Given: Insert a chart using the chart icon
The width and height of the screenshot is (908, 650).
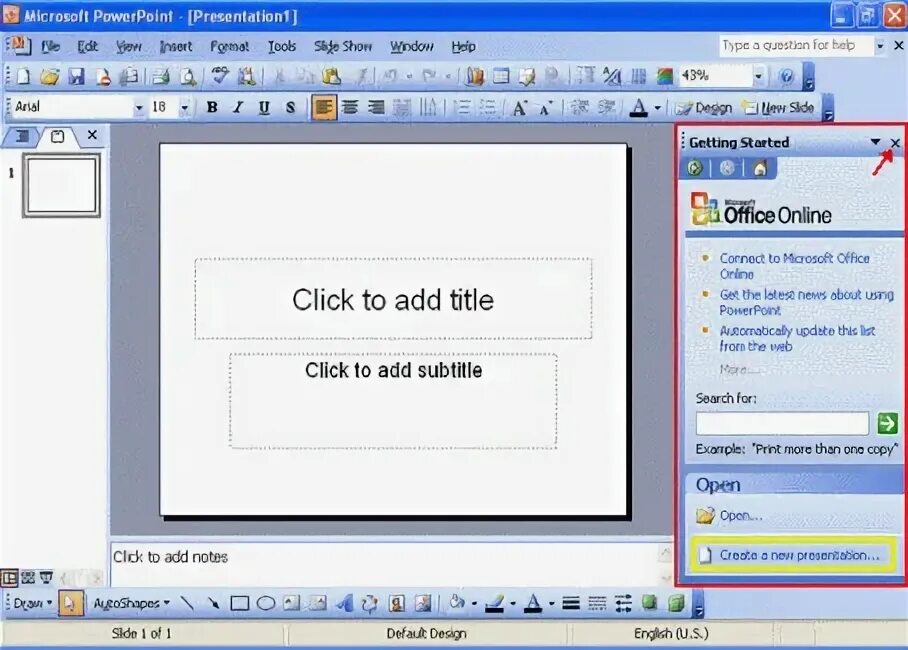Looking at the screenshot, I should pos(474,76).
